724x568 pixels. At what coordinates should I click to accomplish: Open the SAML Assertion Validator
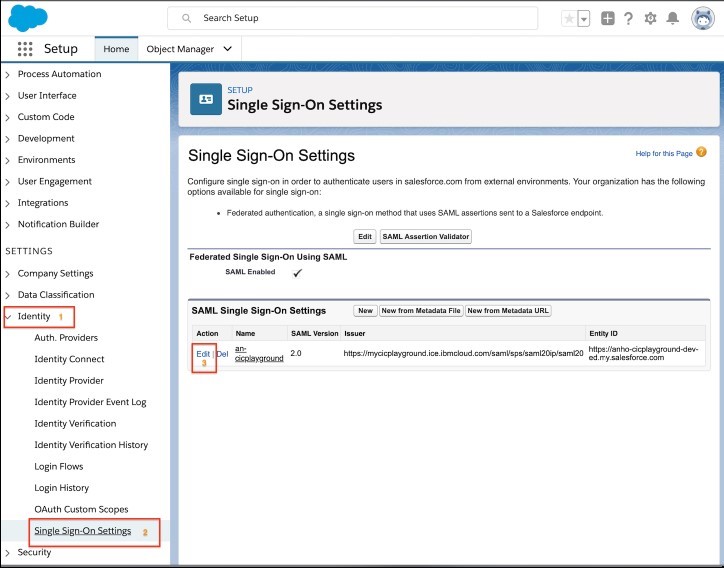click(x=426, y=236)
